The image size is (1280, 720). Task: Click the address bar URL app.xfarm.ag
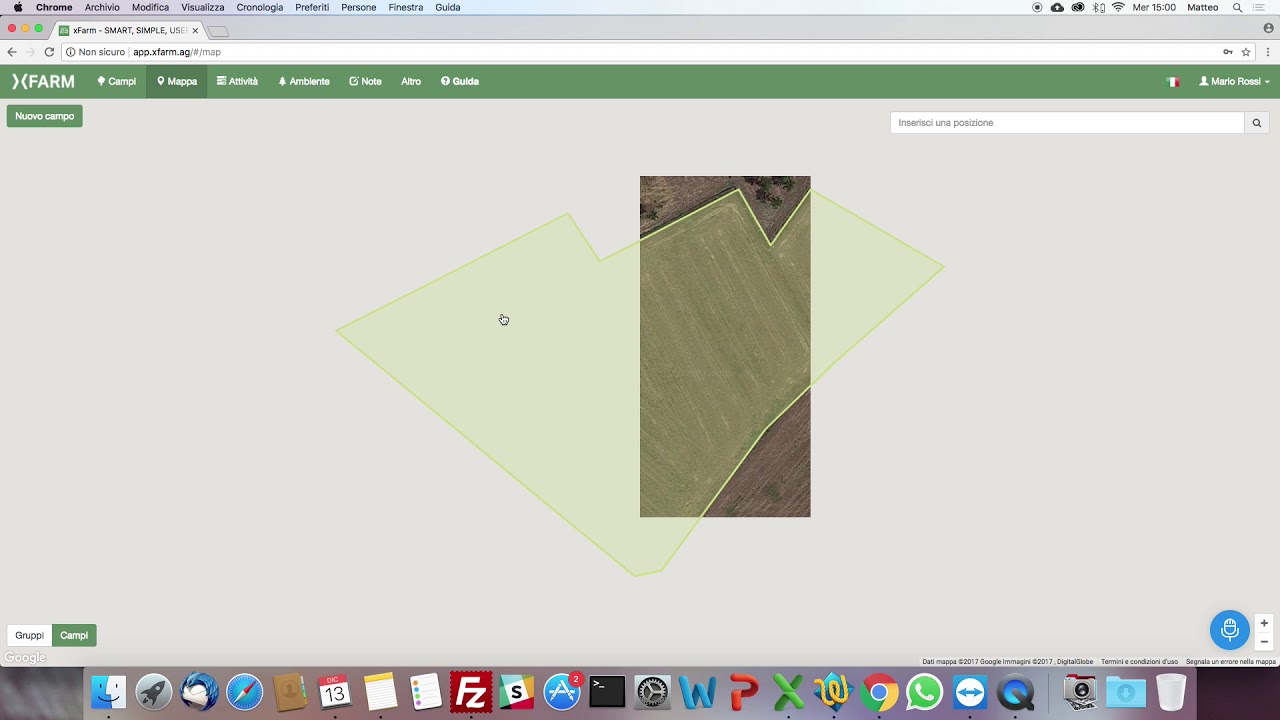click(x=177, y=52)
